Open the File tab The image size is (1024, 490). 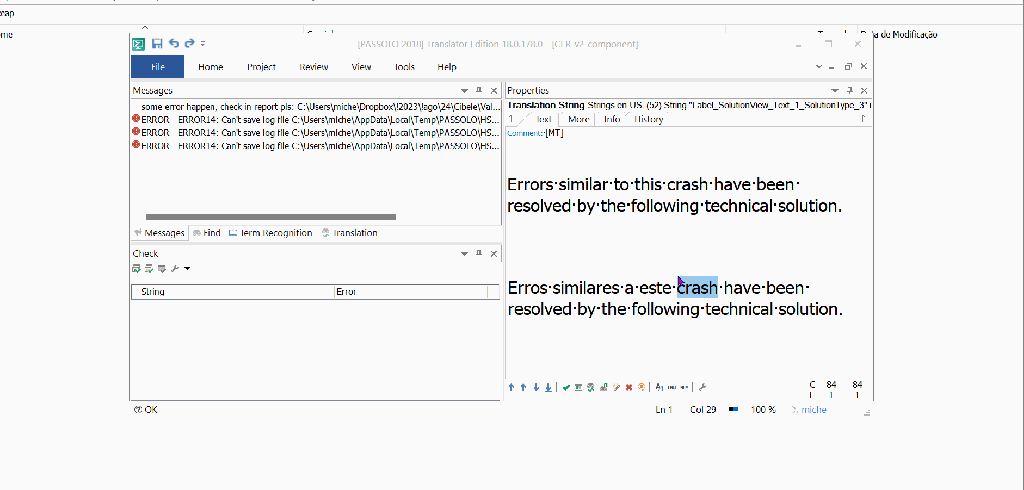click(157, 67)
